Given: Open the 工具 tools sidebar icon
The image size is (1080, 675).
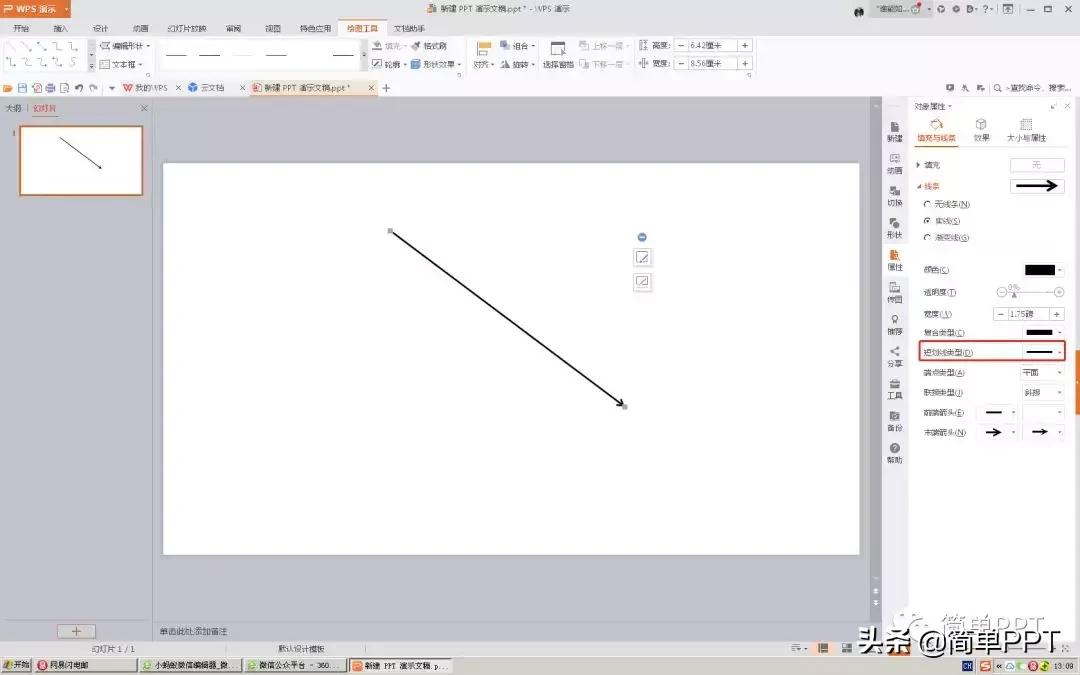Looking at the screenshot, I should (x=894, y=388).
